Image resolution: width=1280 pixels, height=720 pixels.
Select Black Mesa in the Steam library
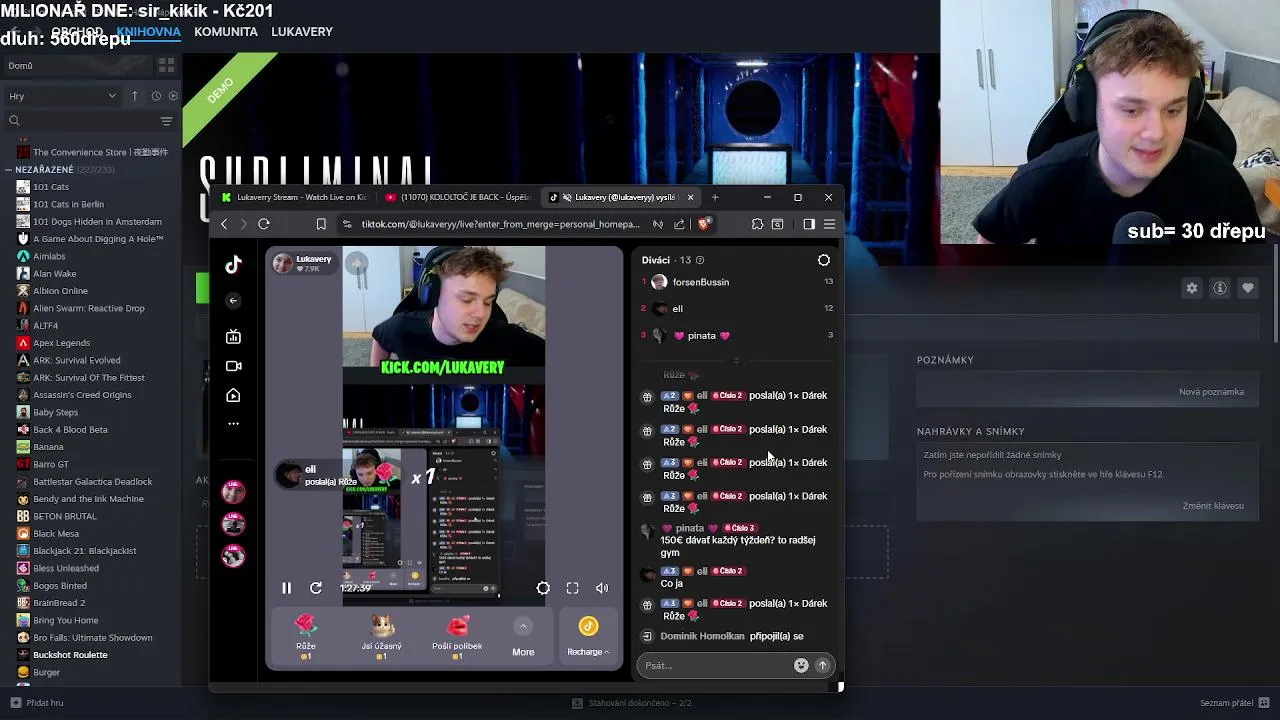pos(56,534)
